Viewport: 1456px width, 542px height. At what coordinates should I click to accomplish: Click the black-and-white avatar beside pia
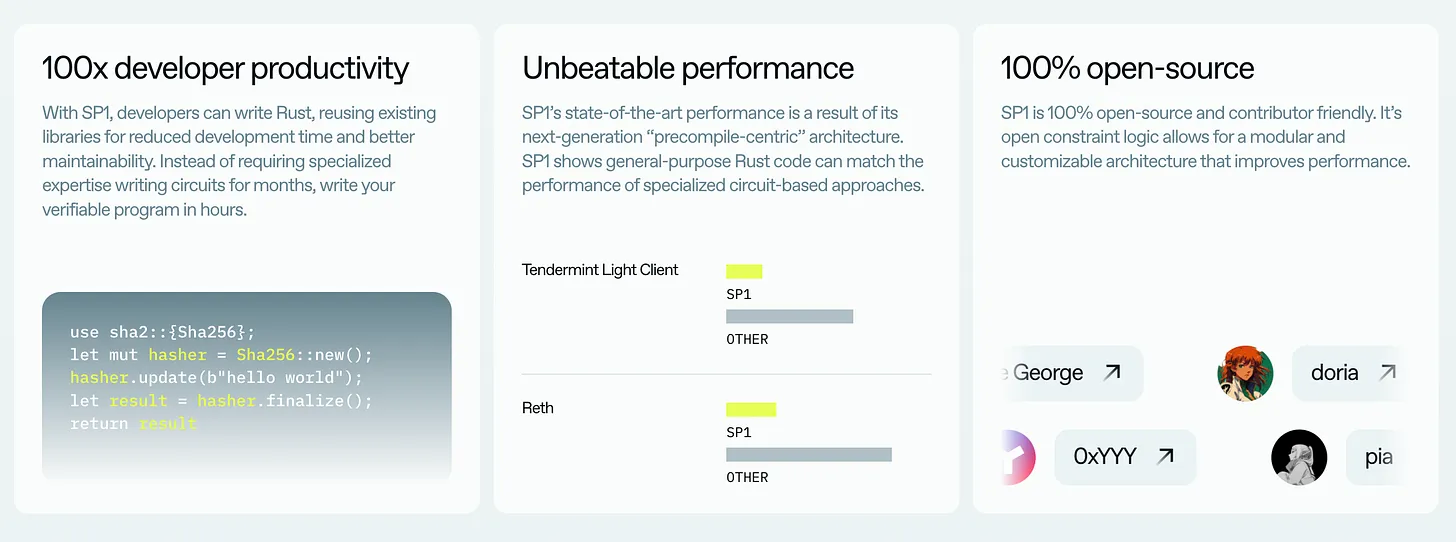click(x=1299, y=458)
